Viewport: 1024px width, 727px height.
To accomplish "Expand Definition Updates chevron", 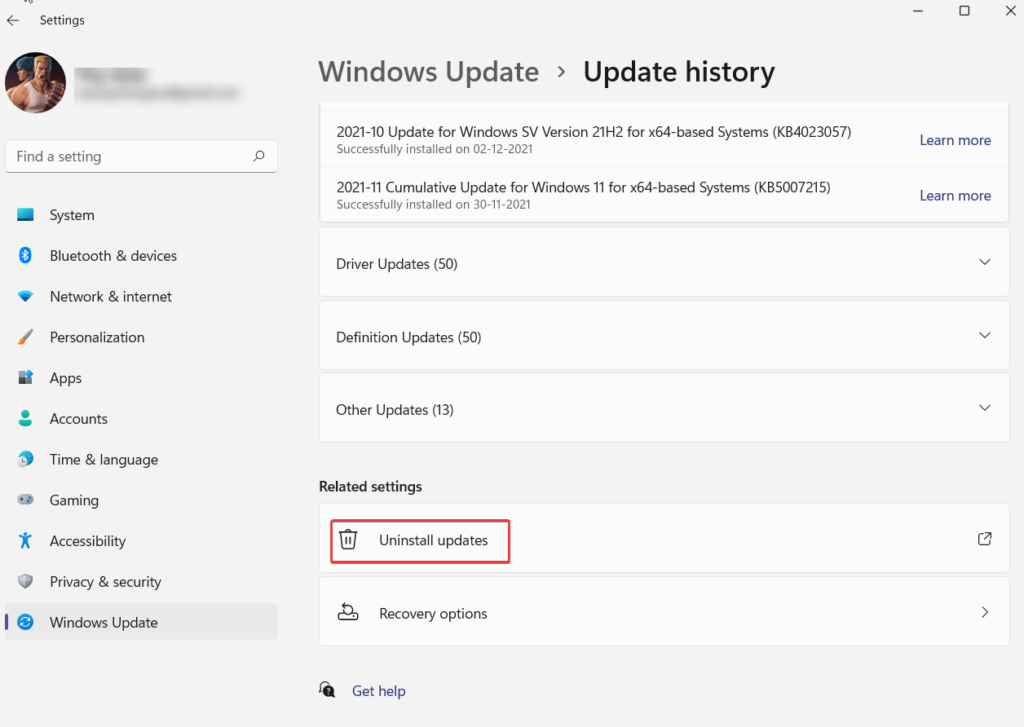I will (985, 335).
